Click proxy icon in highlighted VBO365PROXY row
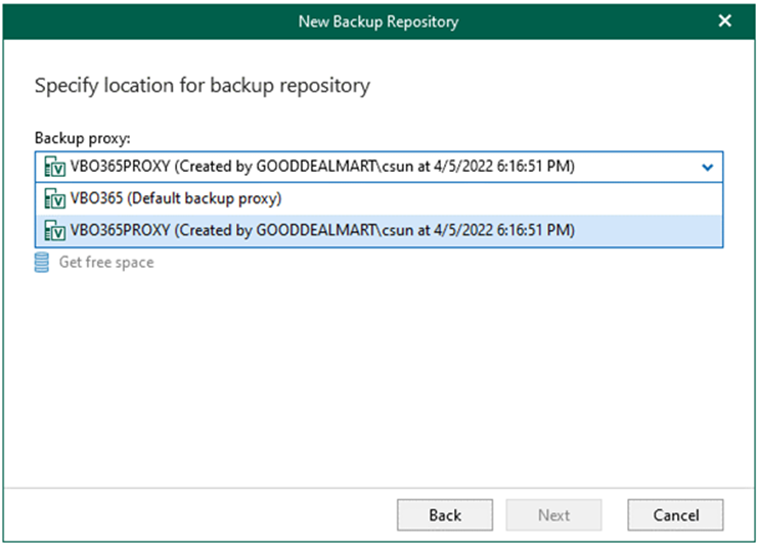The height and width of the screenshot is (545, 757). click(x=55, y=231)
